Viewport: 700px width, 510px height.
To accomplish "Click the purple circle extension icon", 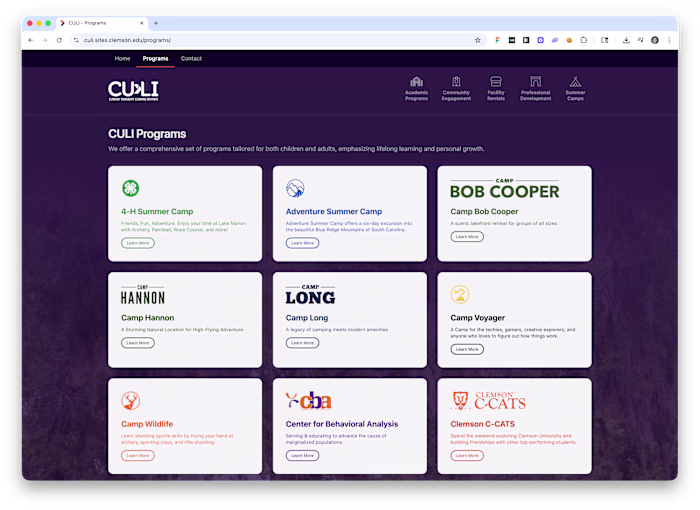I will [x=540, y=40].
